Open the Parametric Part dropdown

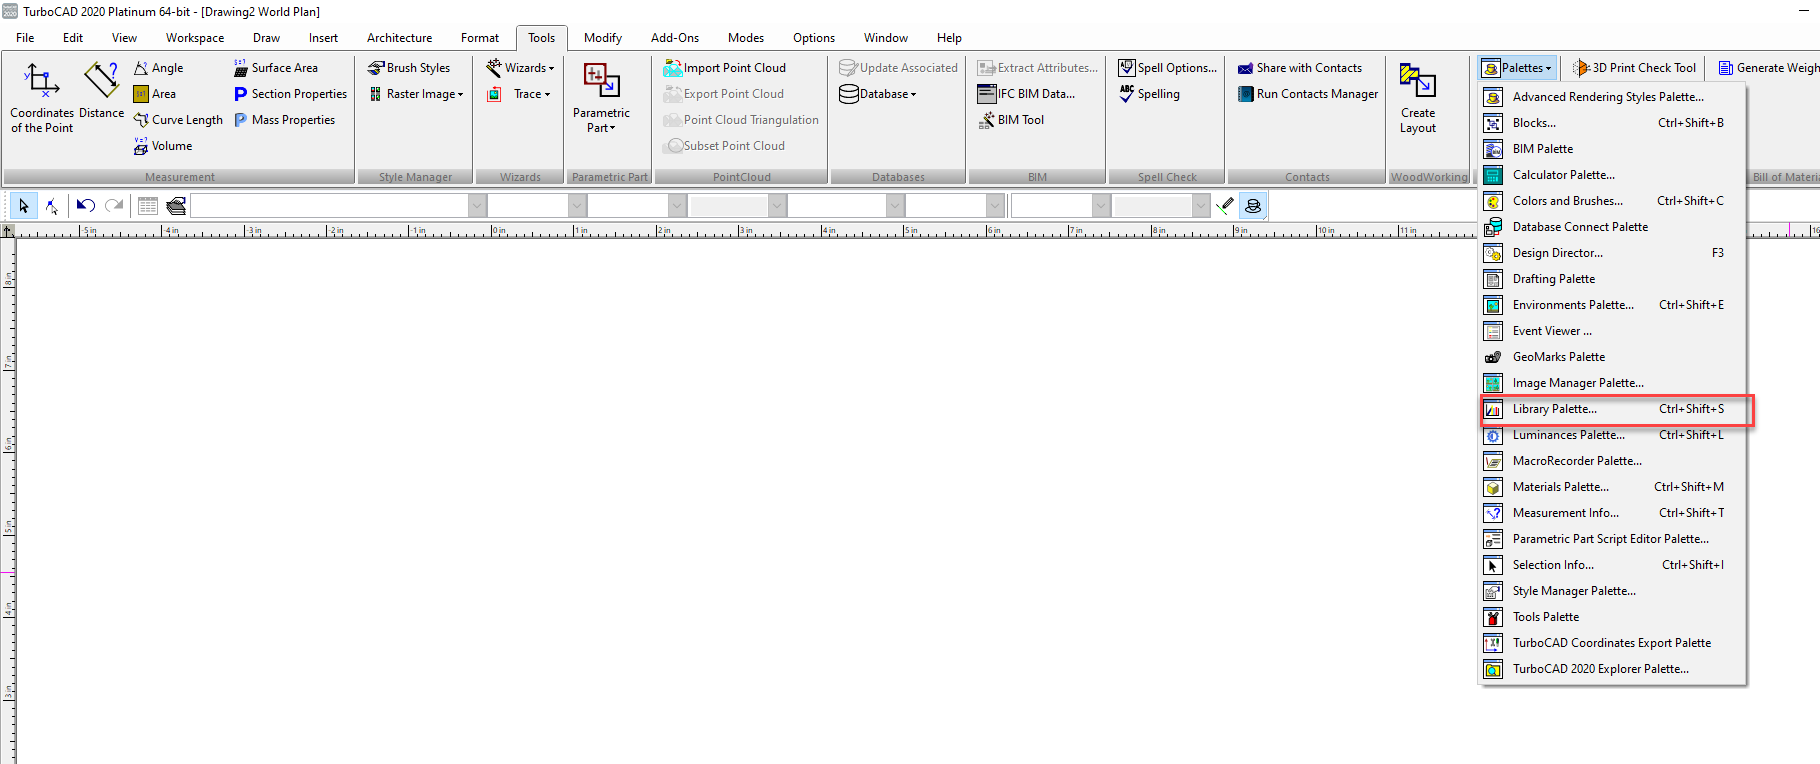(601, 97)
